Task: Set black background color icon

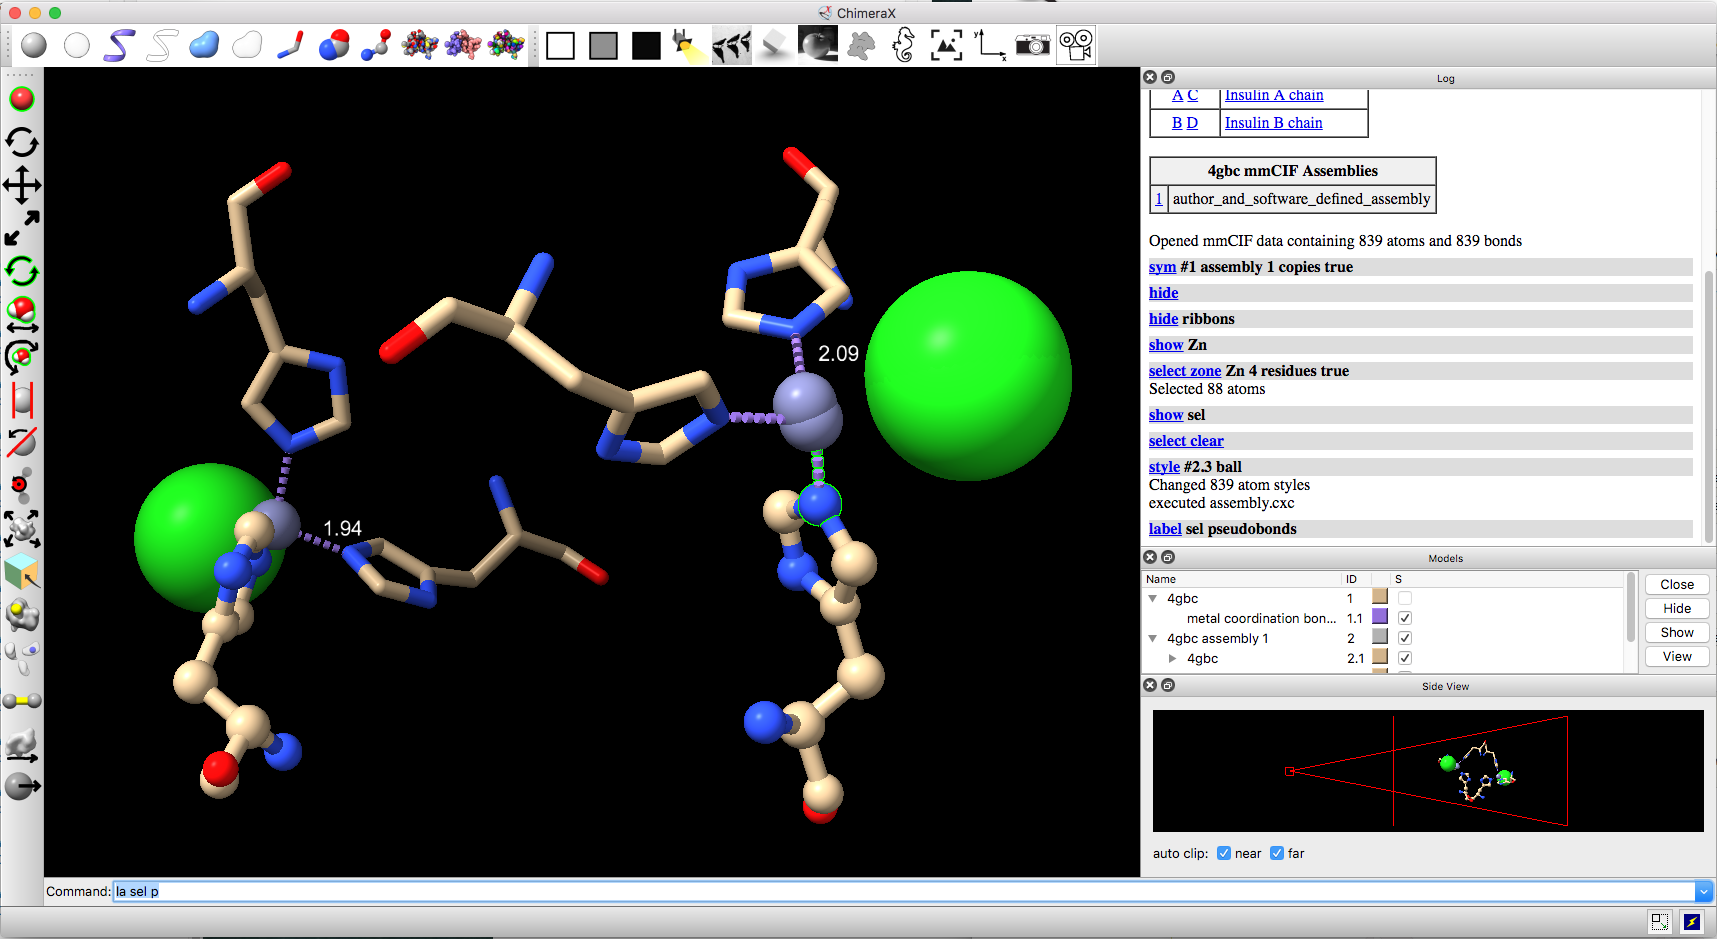Action: tap(646, 46)
